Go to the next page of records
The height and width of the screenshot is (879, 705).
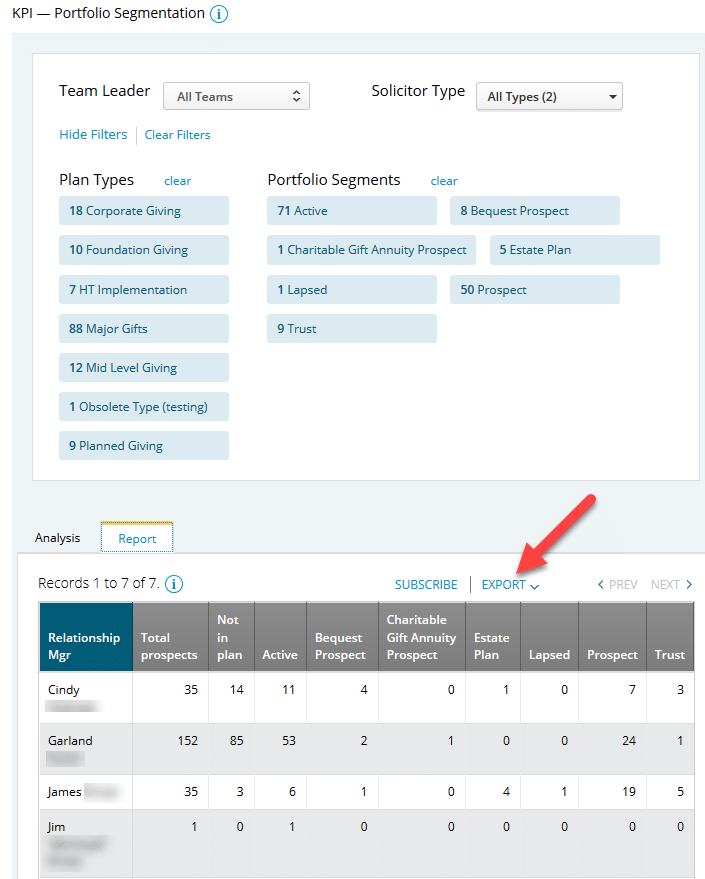[x=671, y=585]
